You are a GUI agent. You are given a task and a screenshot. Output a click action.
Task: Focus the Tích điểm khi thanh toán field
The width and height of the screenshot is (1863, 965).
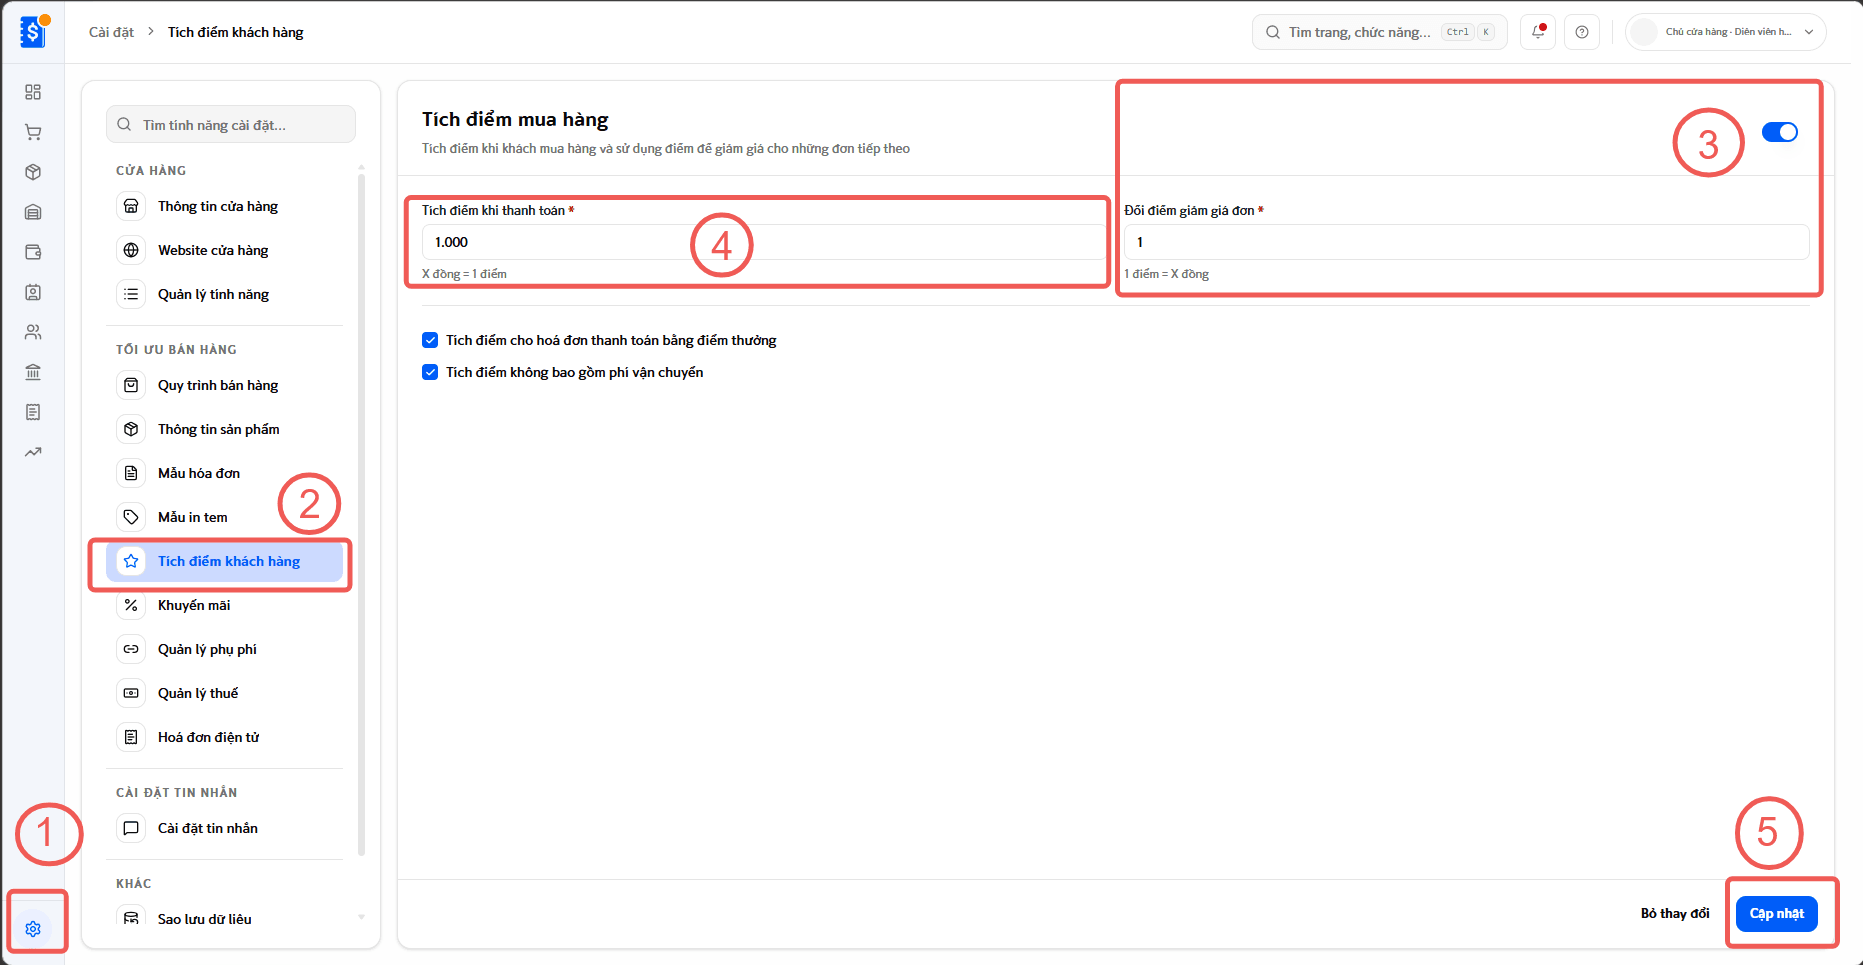(x=764, y=242)
